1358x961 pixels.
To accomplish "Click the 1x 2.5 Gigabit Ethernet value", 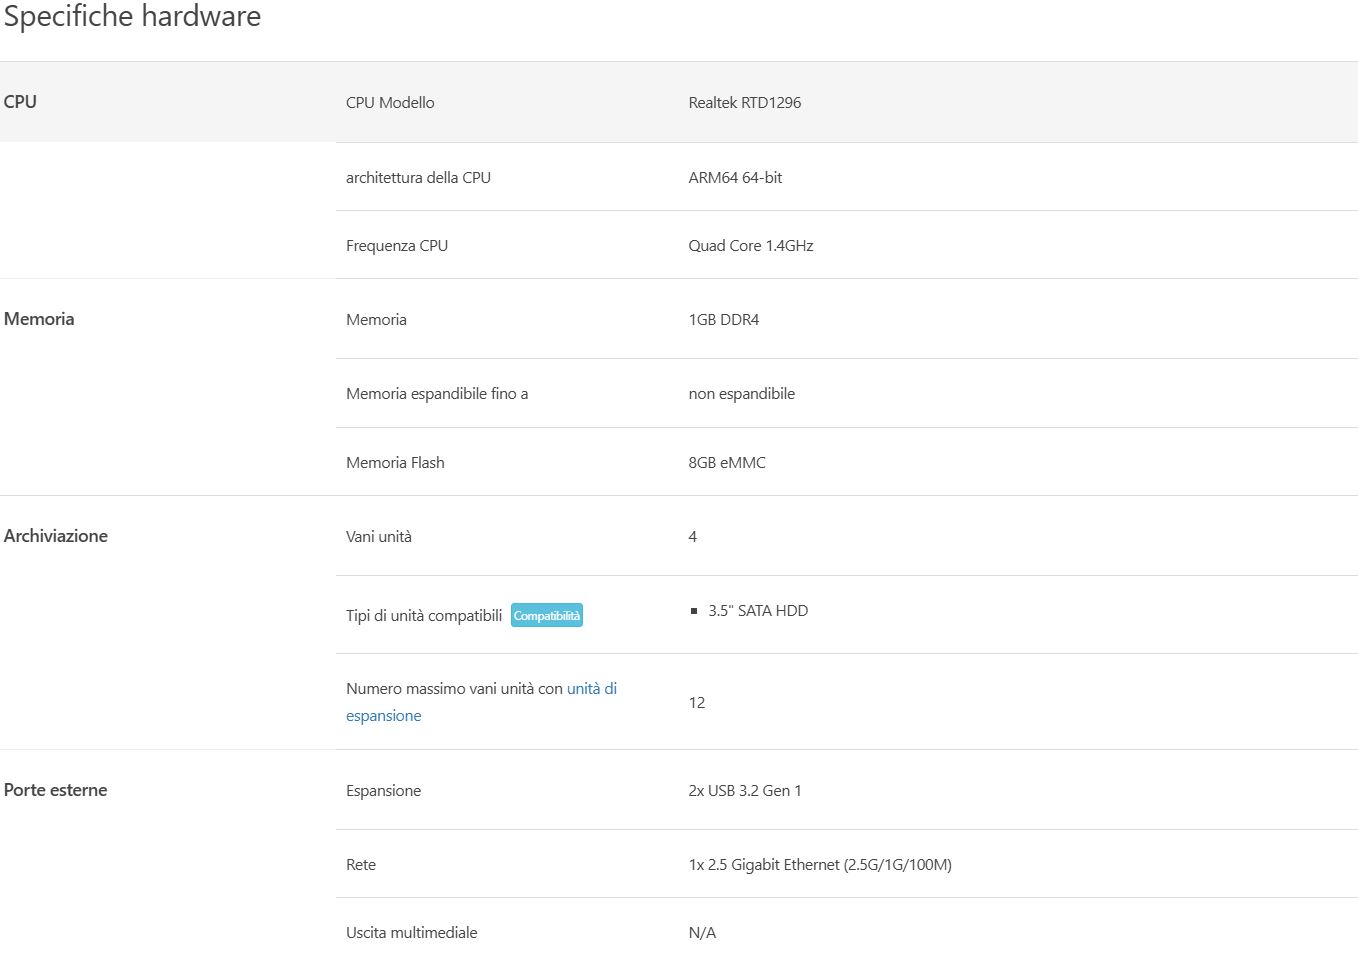I will (x=819, y=865).
